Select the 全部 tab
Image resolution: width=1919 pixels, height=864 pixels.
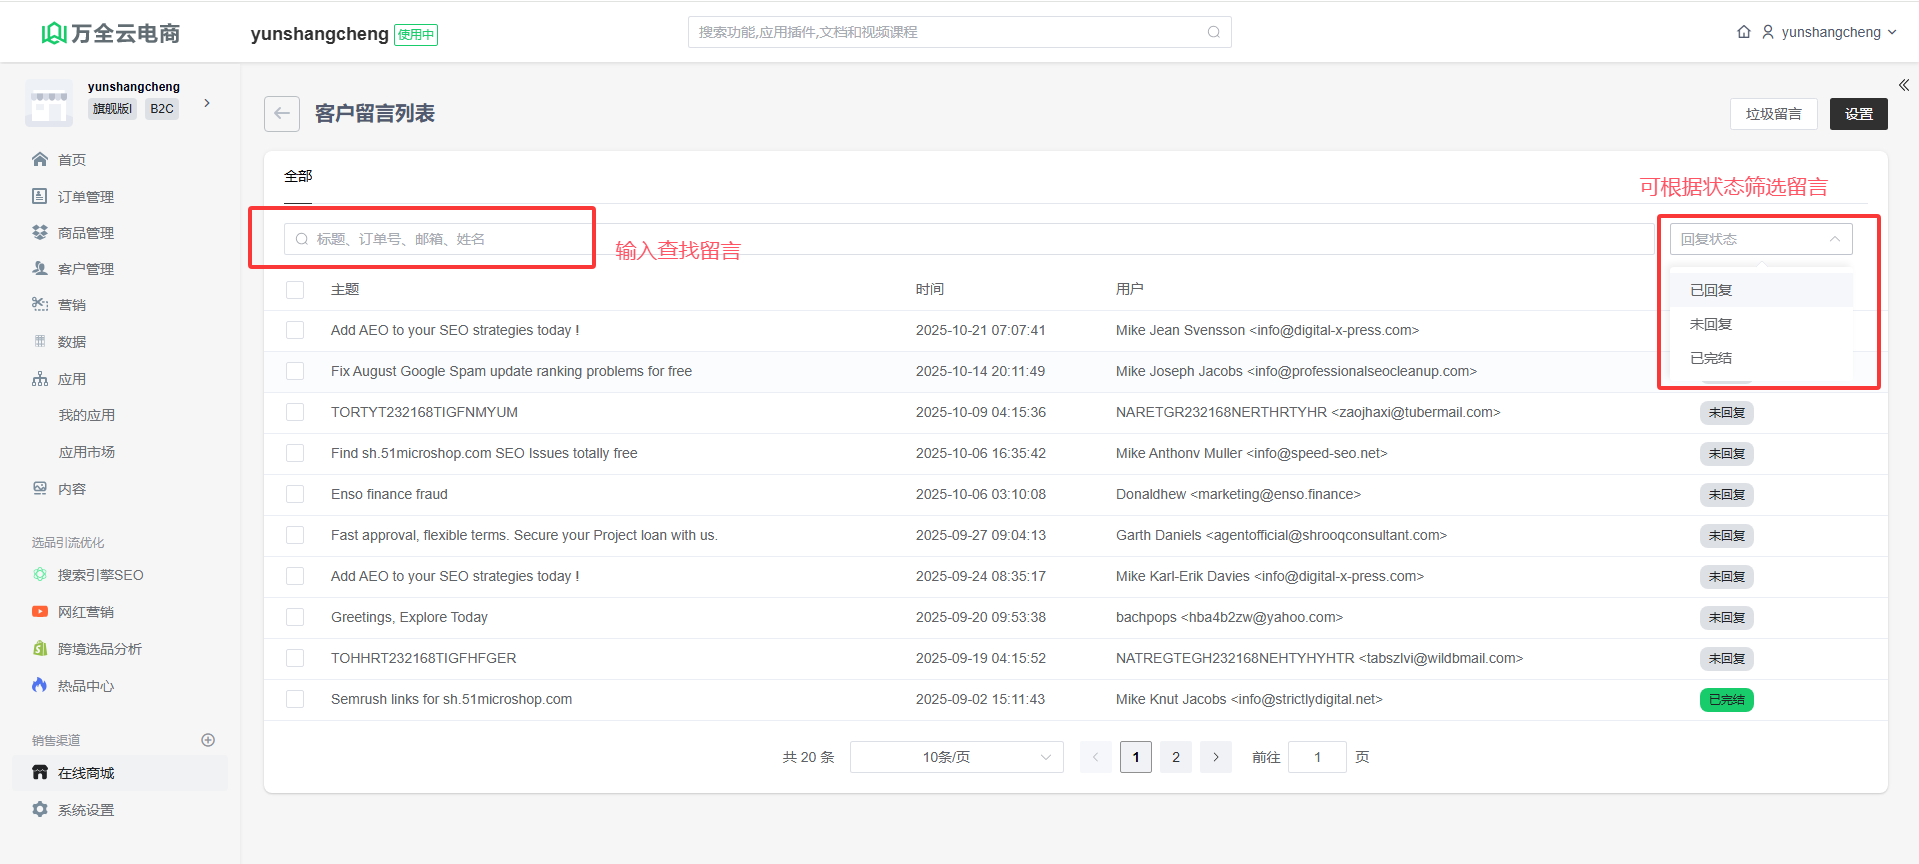click(298, 176)
